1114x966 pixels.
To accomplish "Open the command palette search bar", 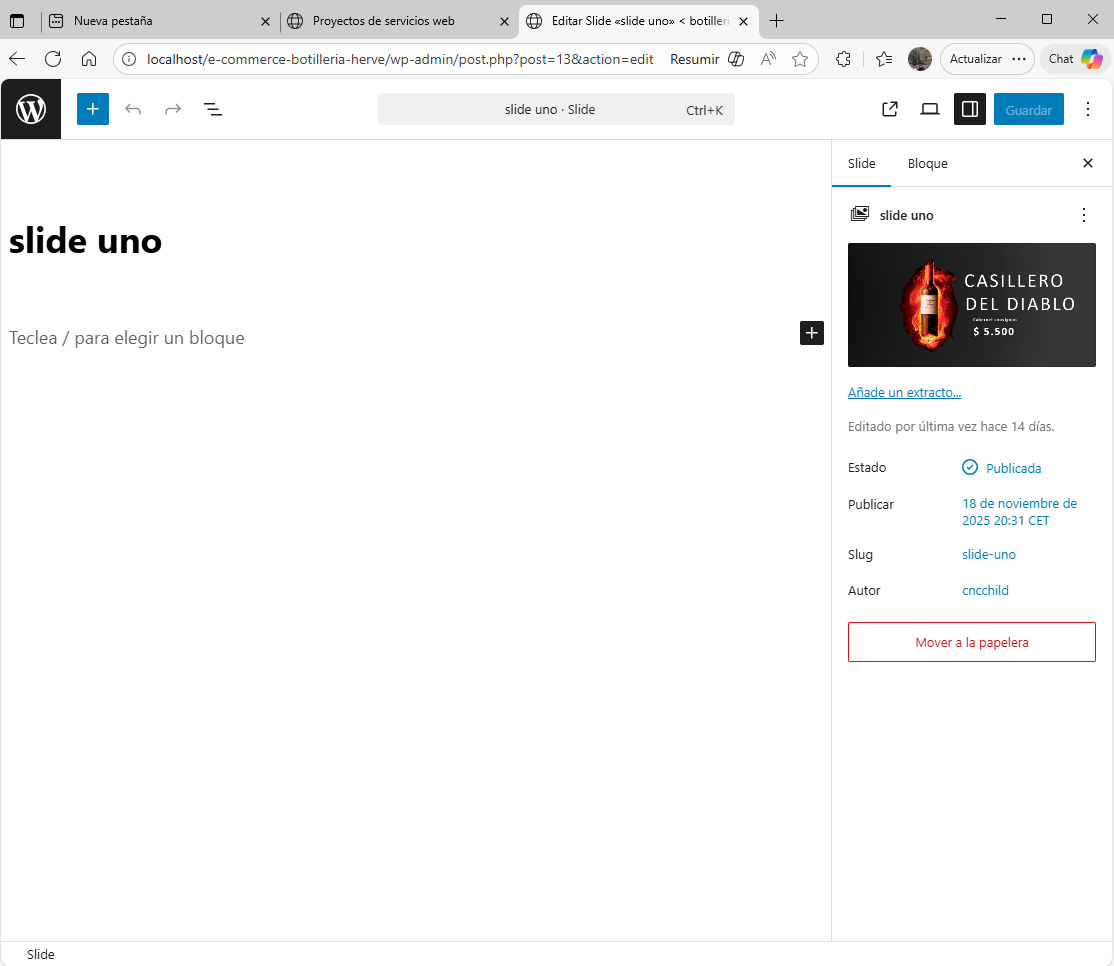I will click(x=556, y=109).
